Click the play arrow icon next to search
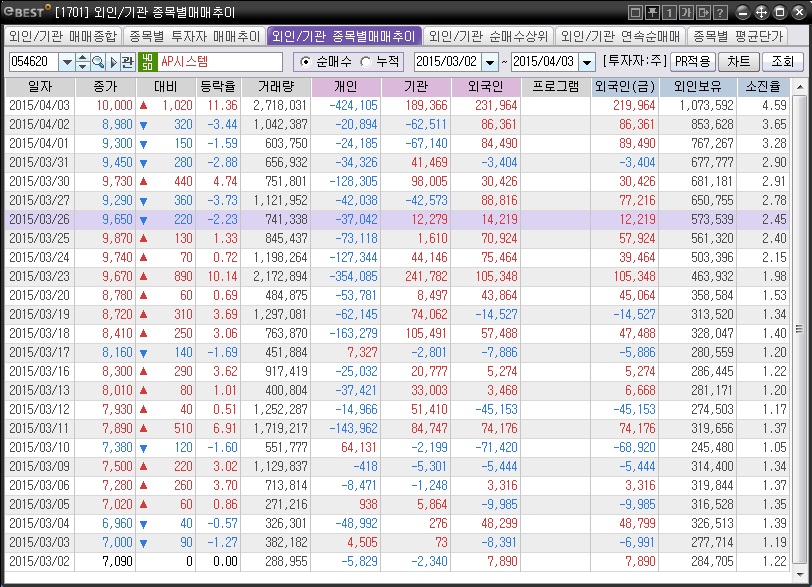The height and width of the screenshot is (587, 812). coord(113,62)
